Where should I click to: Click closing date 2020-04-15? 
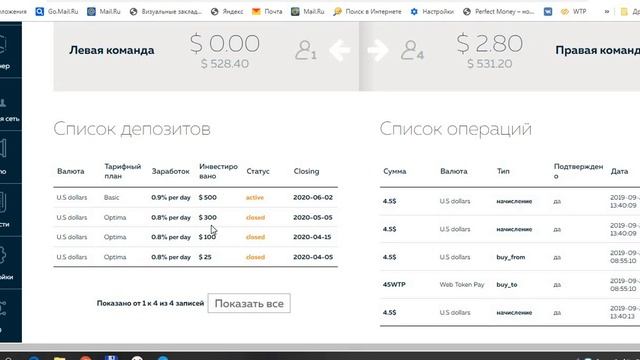312,237
